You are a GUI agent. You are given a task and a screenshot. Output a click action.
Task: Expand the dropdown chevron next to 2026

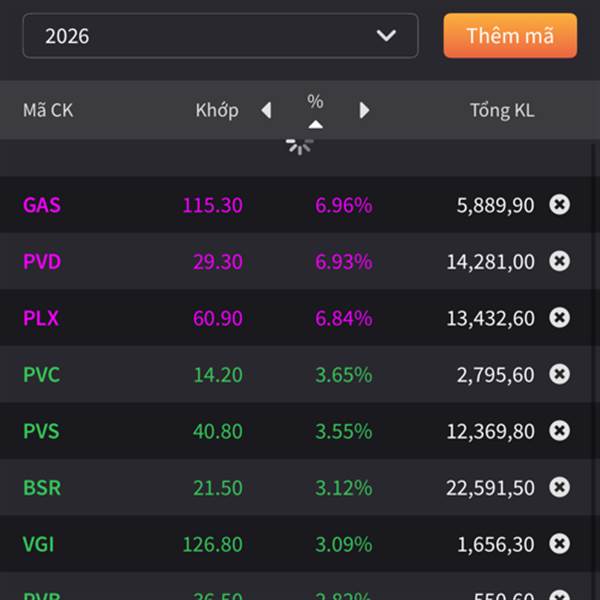tap(386, 36)
